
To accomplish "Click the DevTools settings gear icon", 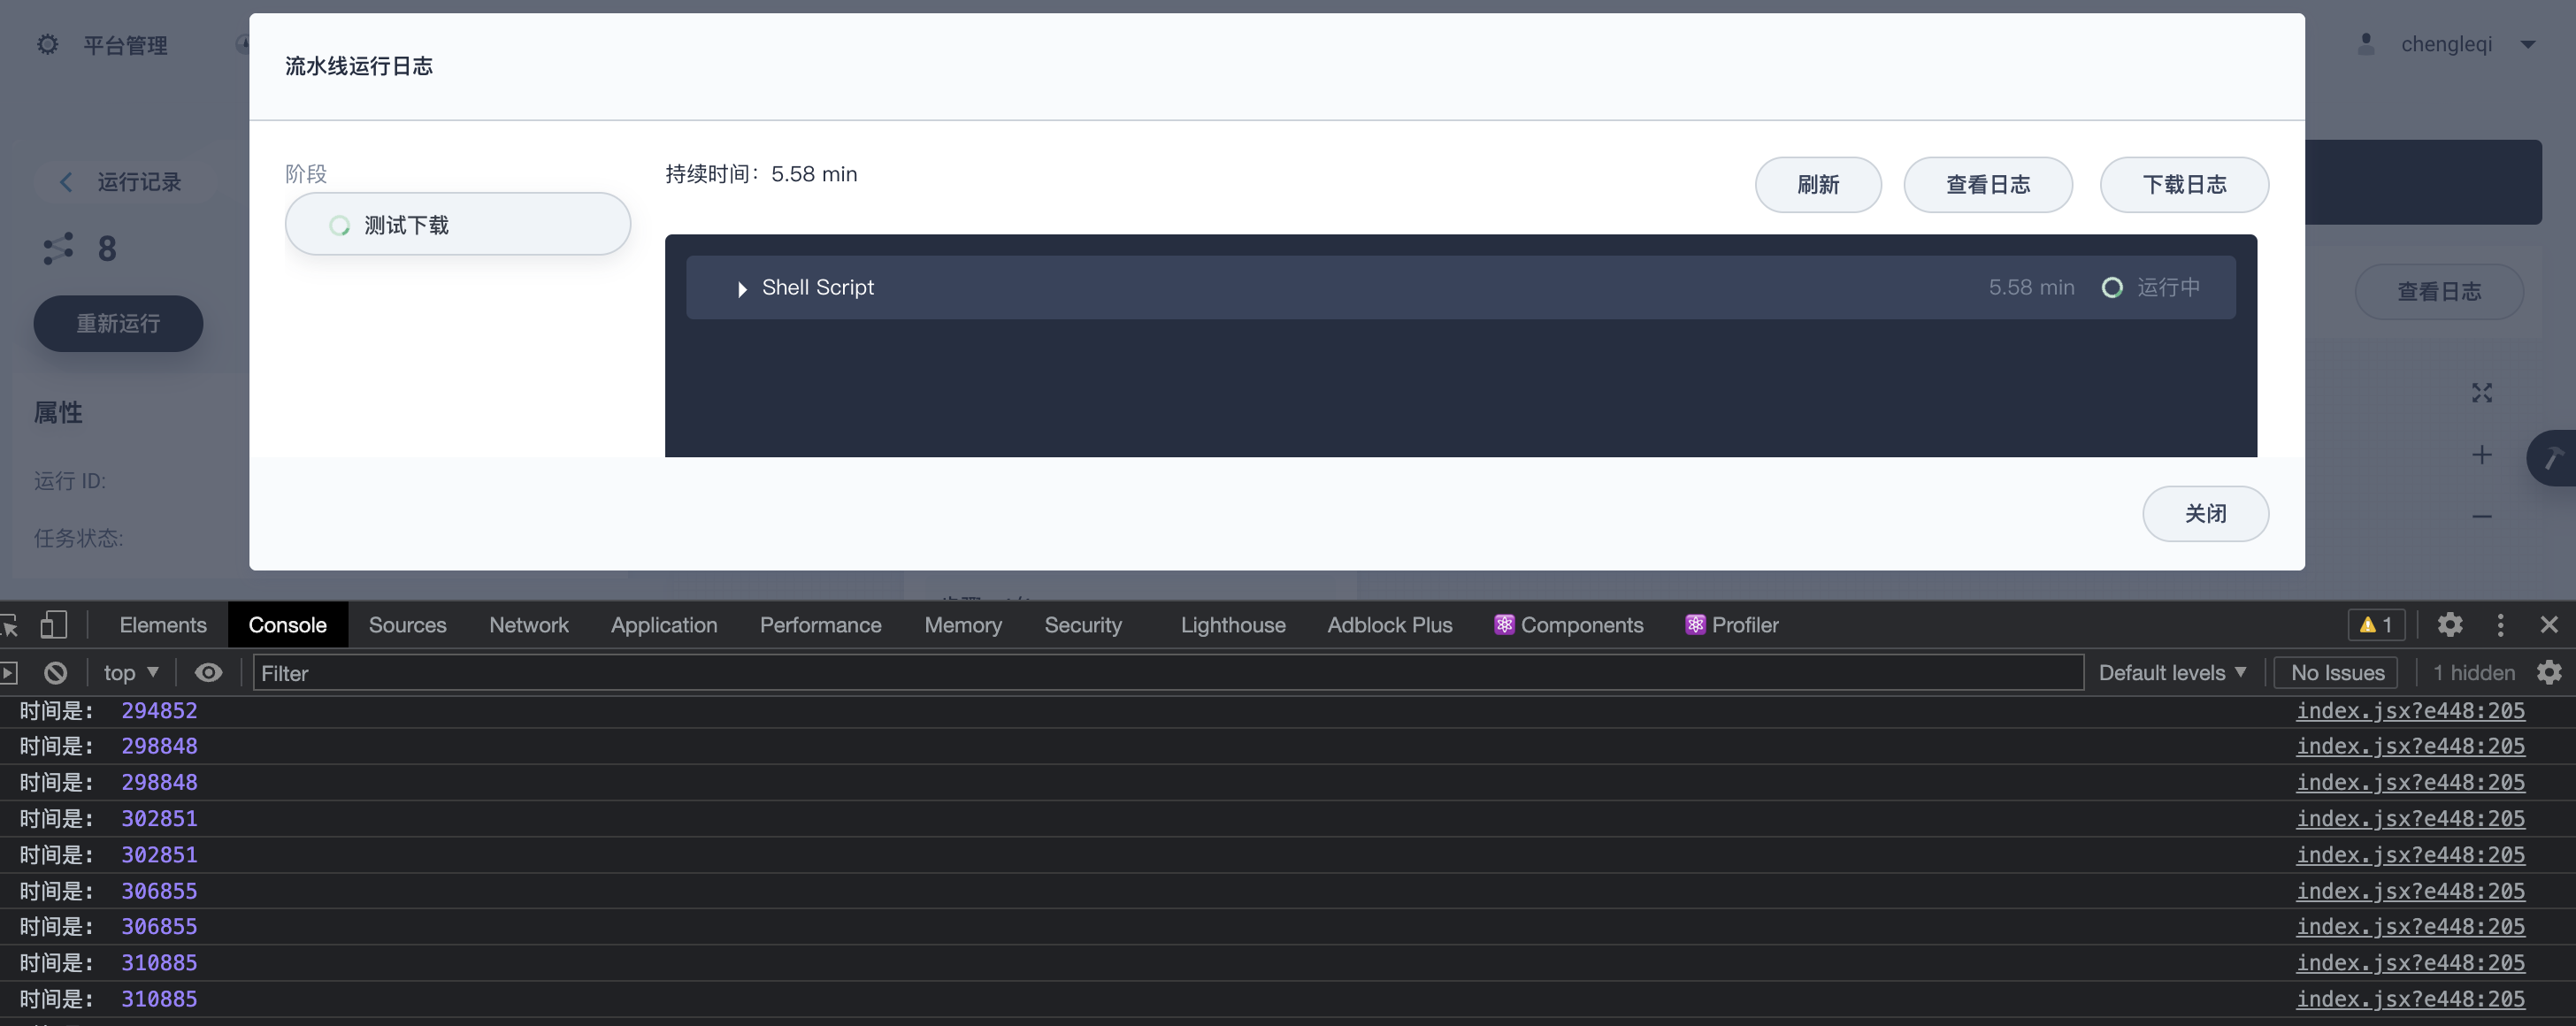I will click(2449, 625).
